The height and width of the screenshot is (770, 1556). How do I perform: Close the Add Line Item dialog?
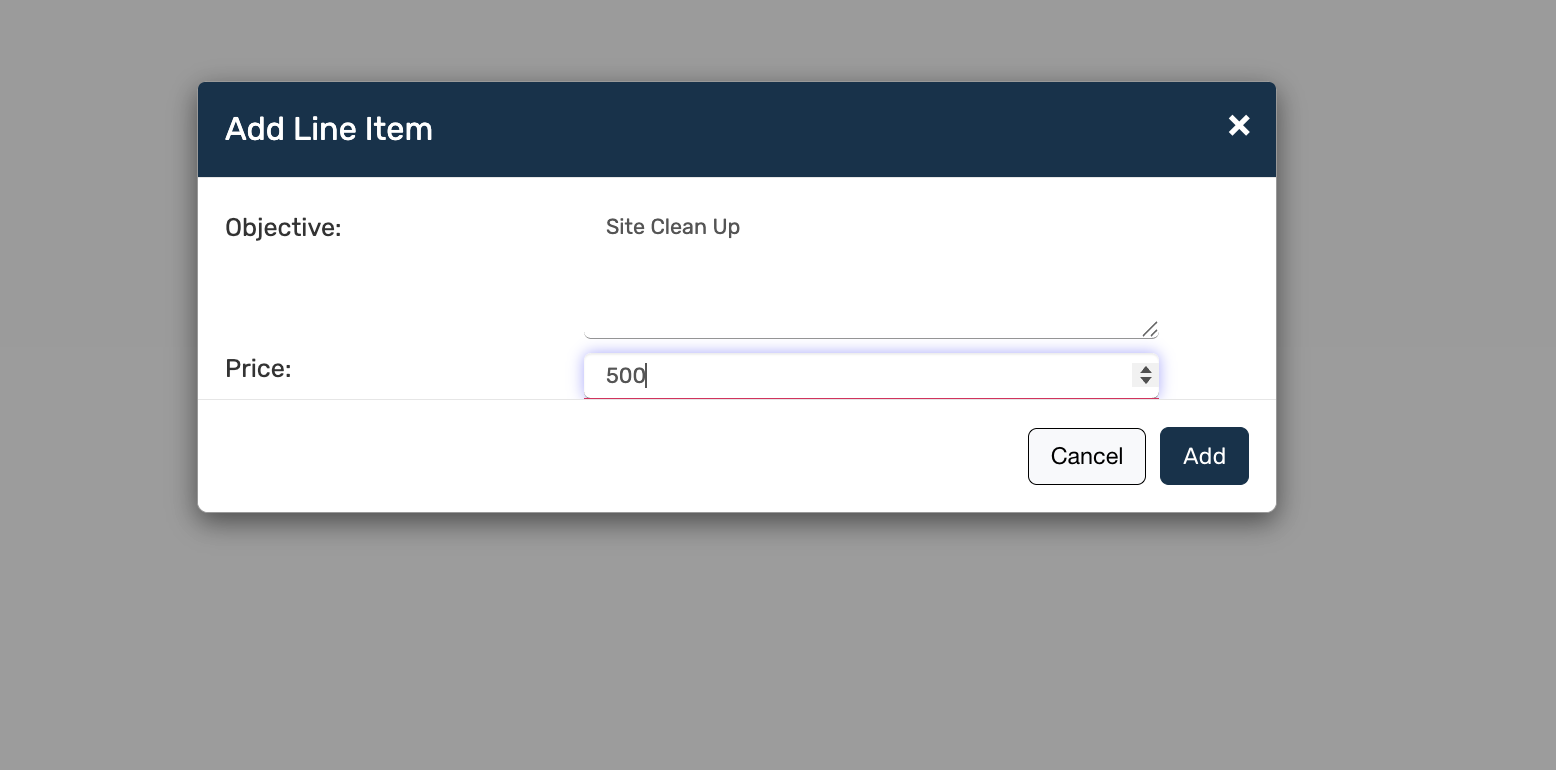click(1239, 125)
